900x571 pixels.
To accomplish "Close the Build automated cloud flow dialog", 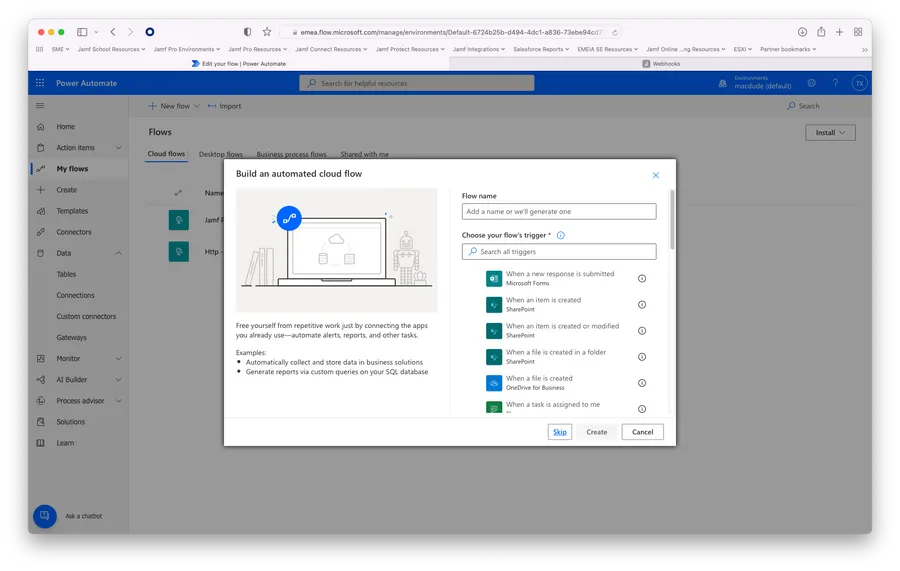I will click(655, 175).
